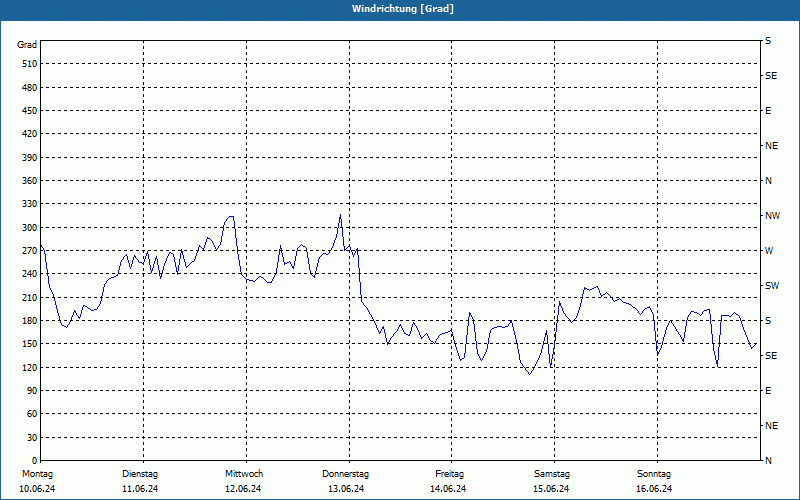Screen dimensions: 800x500
Task: Click the 'Sonntag' day label
Action: click(654, 474)
